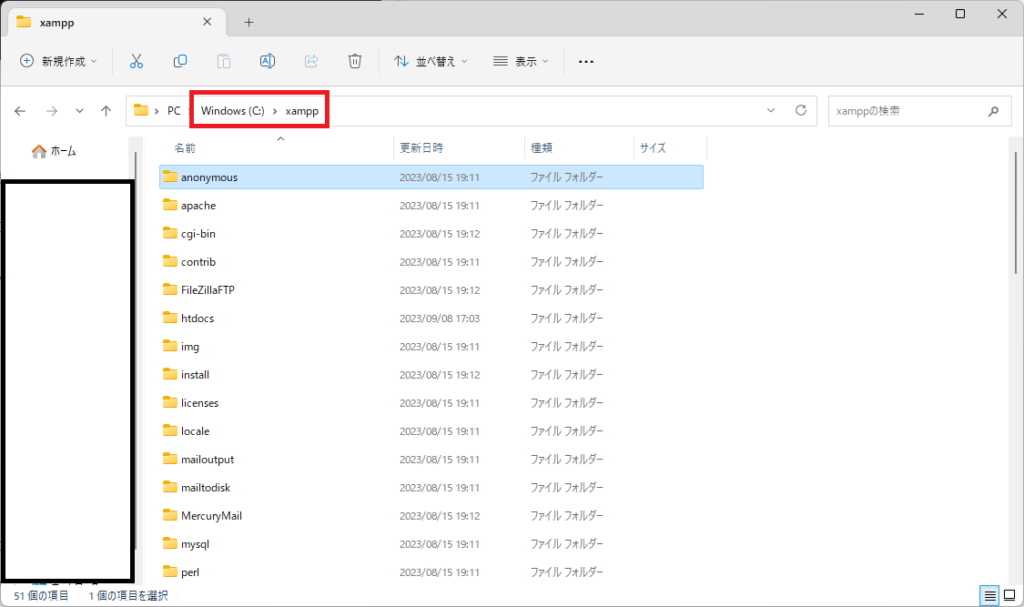This screenshot has width=1024, height=607.
Task: Select the xampp tab
Action: pyautogui.click(x=118, y=22)
